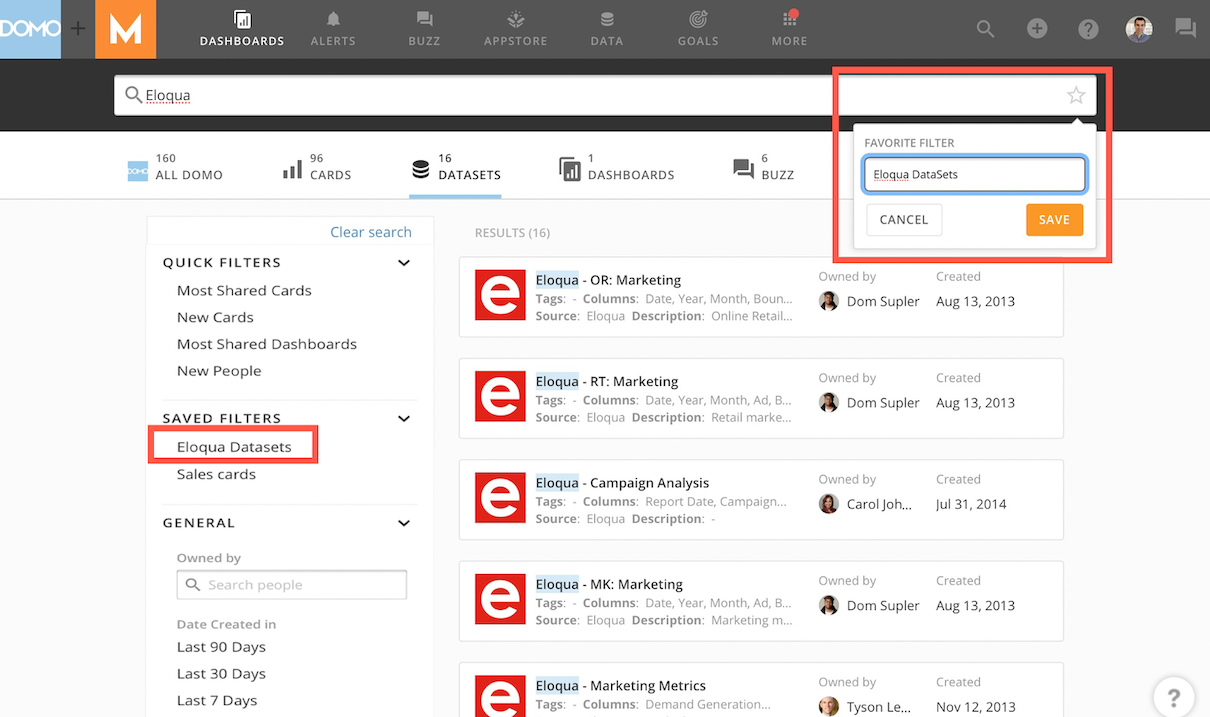The width and height of the screenshot is (1210, 717).
Task: Select the Datasets results tab
Action: pyautogui.click(x=456, y=167)
